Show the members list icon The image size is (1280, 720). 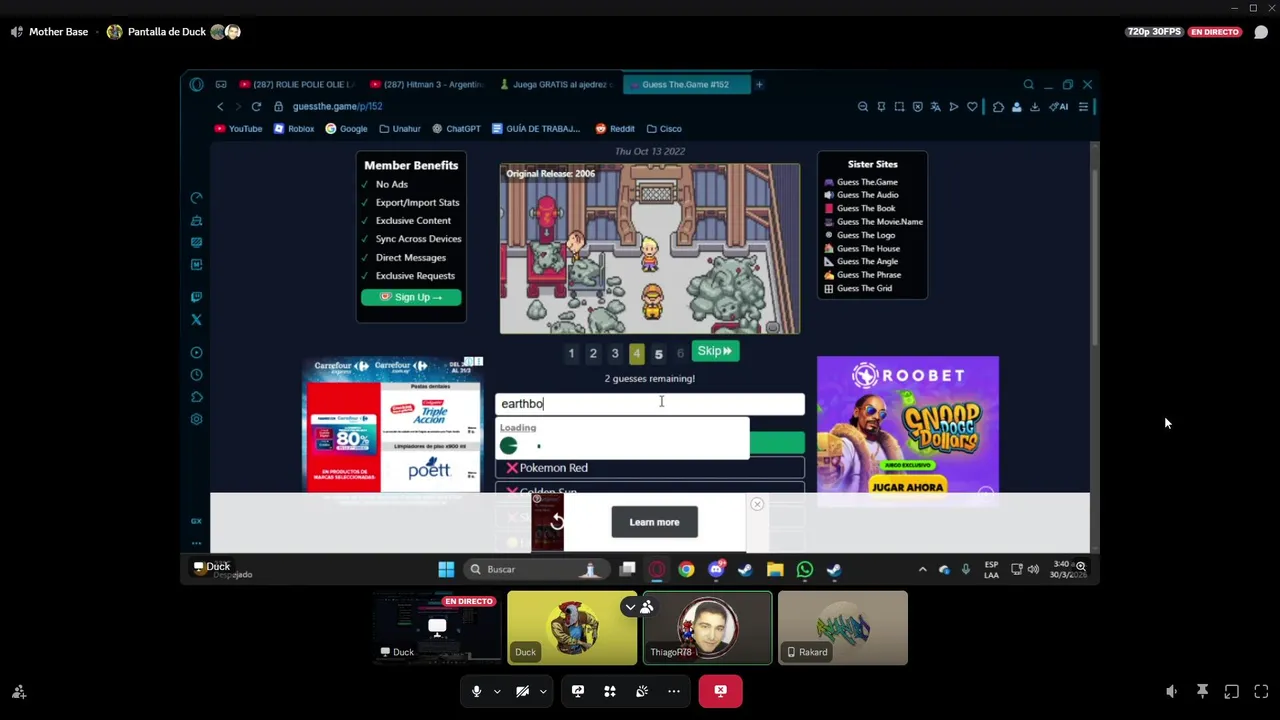coord(647,607)
